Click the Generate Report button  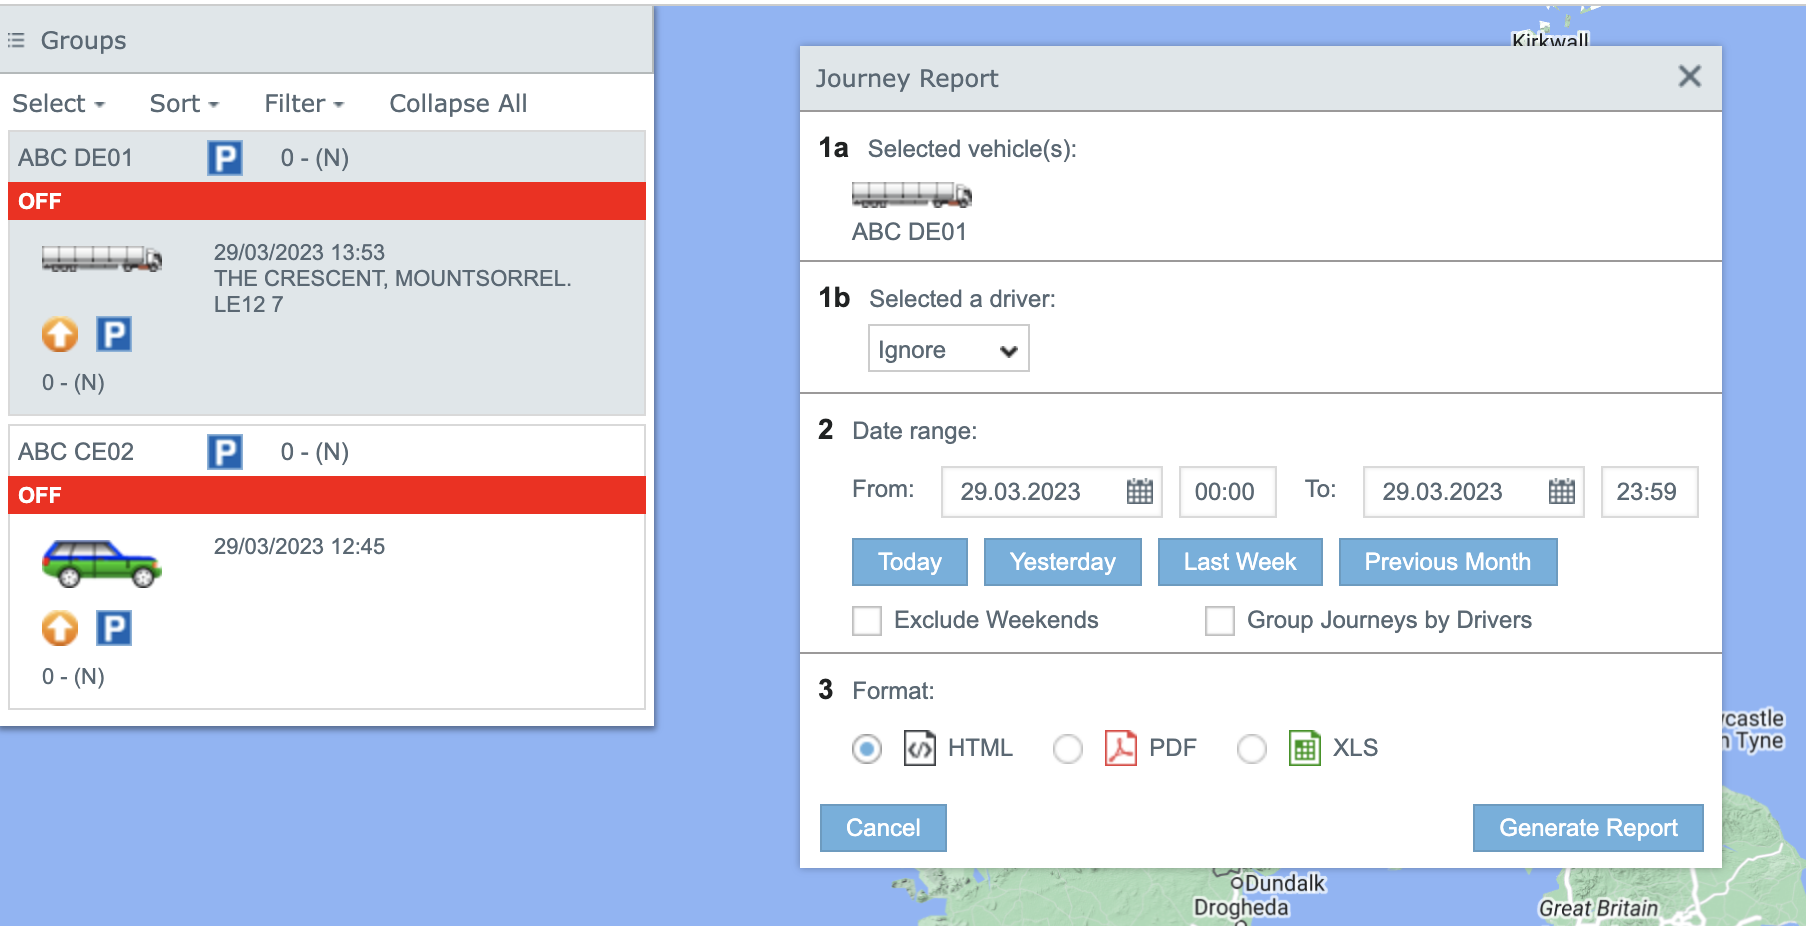point(1587,828)
